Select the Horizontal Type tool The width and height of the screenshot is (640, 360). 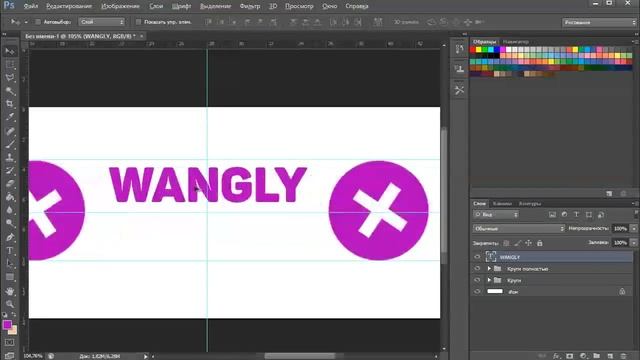click(10, 251)
